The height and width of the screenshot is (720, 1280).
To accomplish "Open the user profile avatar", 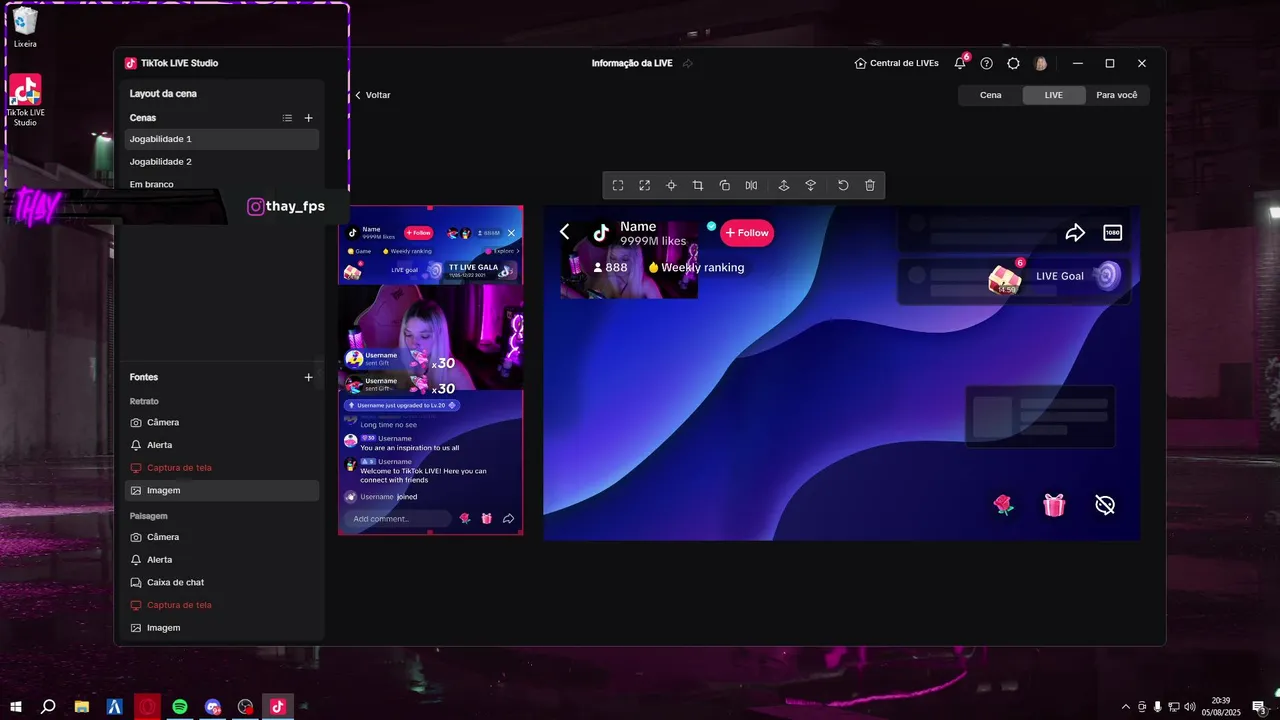I will coord(1041,63).
